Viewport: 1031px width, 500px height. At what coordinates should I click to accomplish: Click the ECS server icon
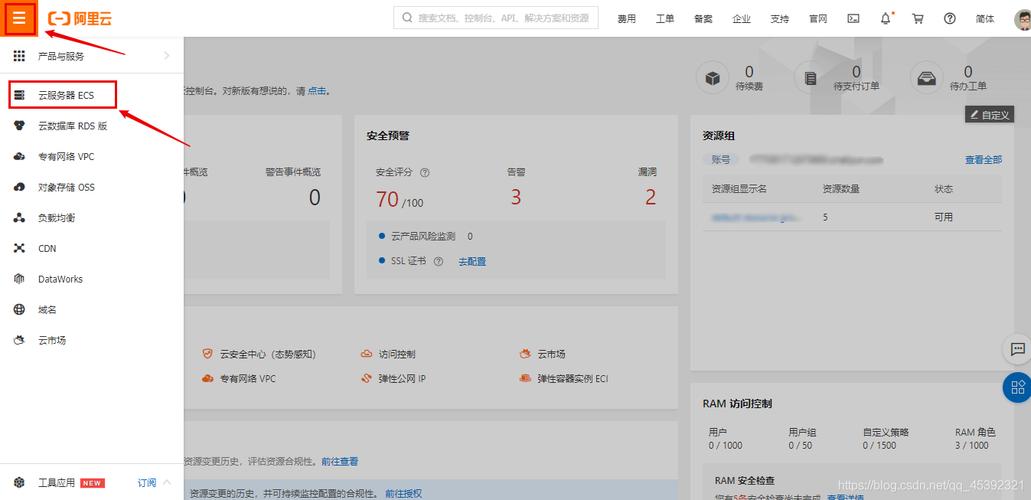[19, 95]
